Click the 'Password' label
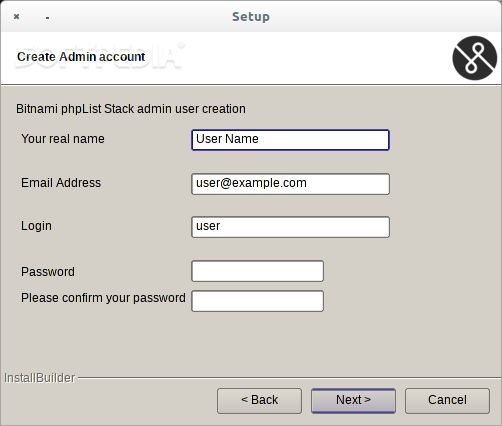Image resolution: width=502 pixels, height=426 pixels. [x=48, y=272]
